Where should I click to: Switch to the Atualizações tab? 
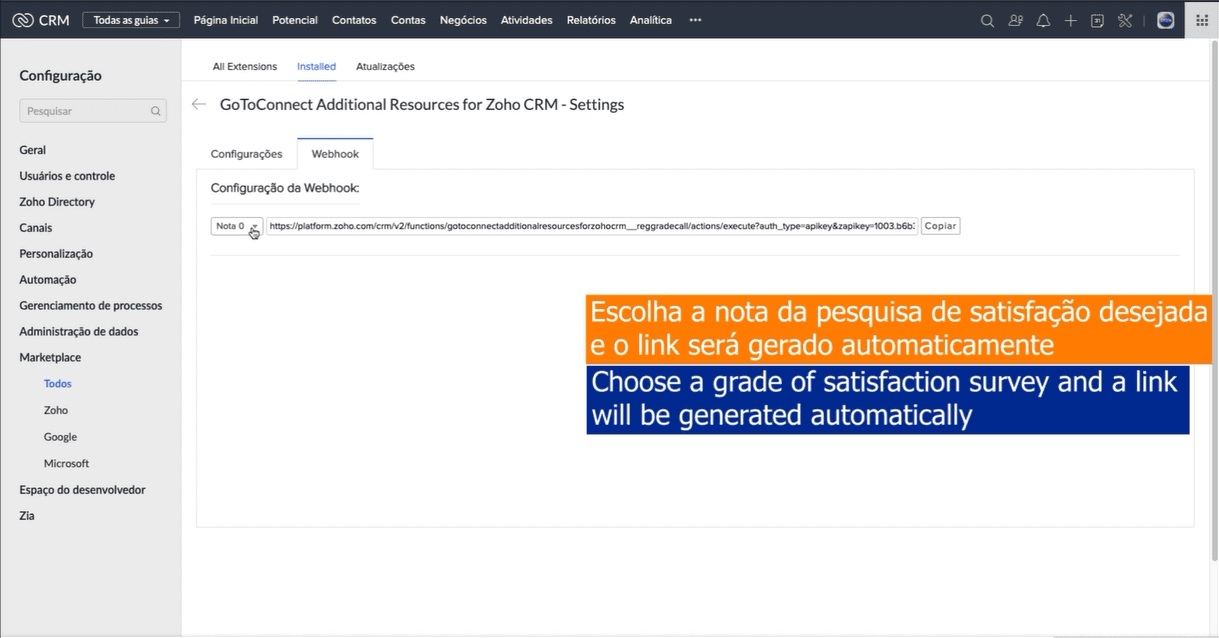click(385, 67)
